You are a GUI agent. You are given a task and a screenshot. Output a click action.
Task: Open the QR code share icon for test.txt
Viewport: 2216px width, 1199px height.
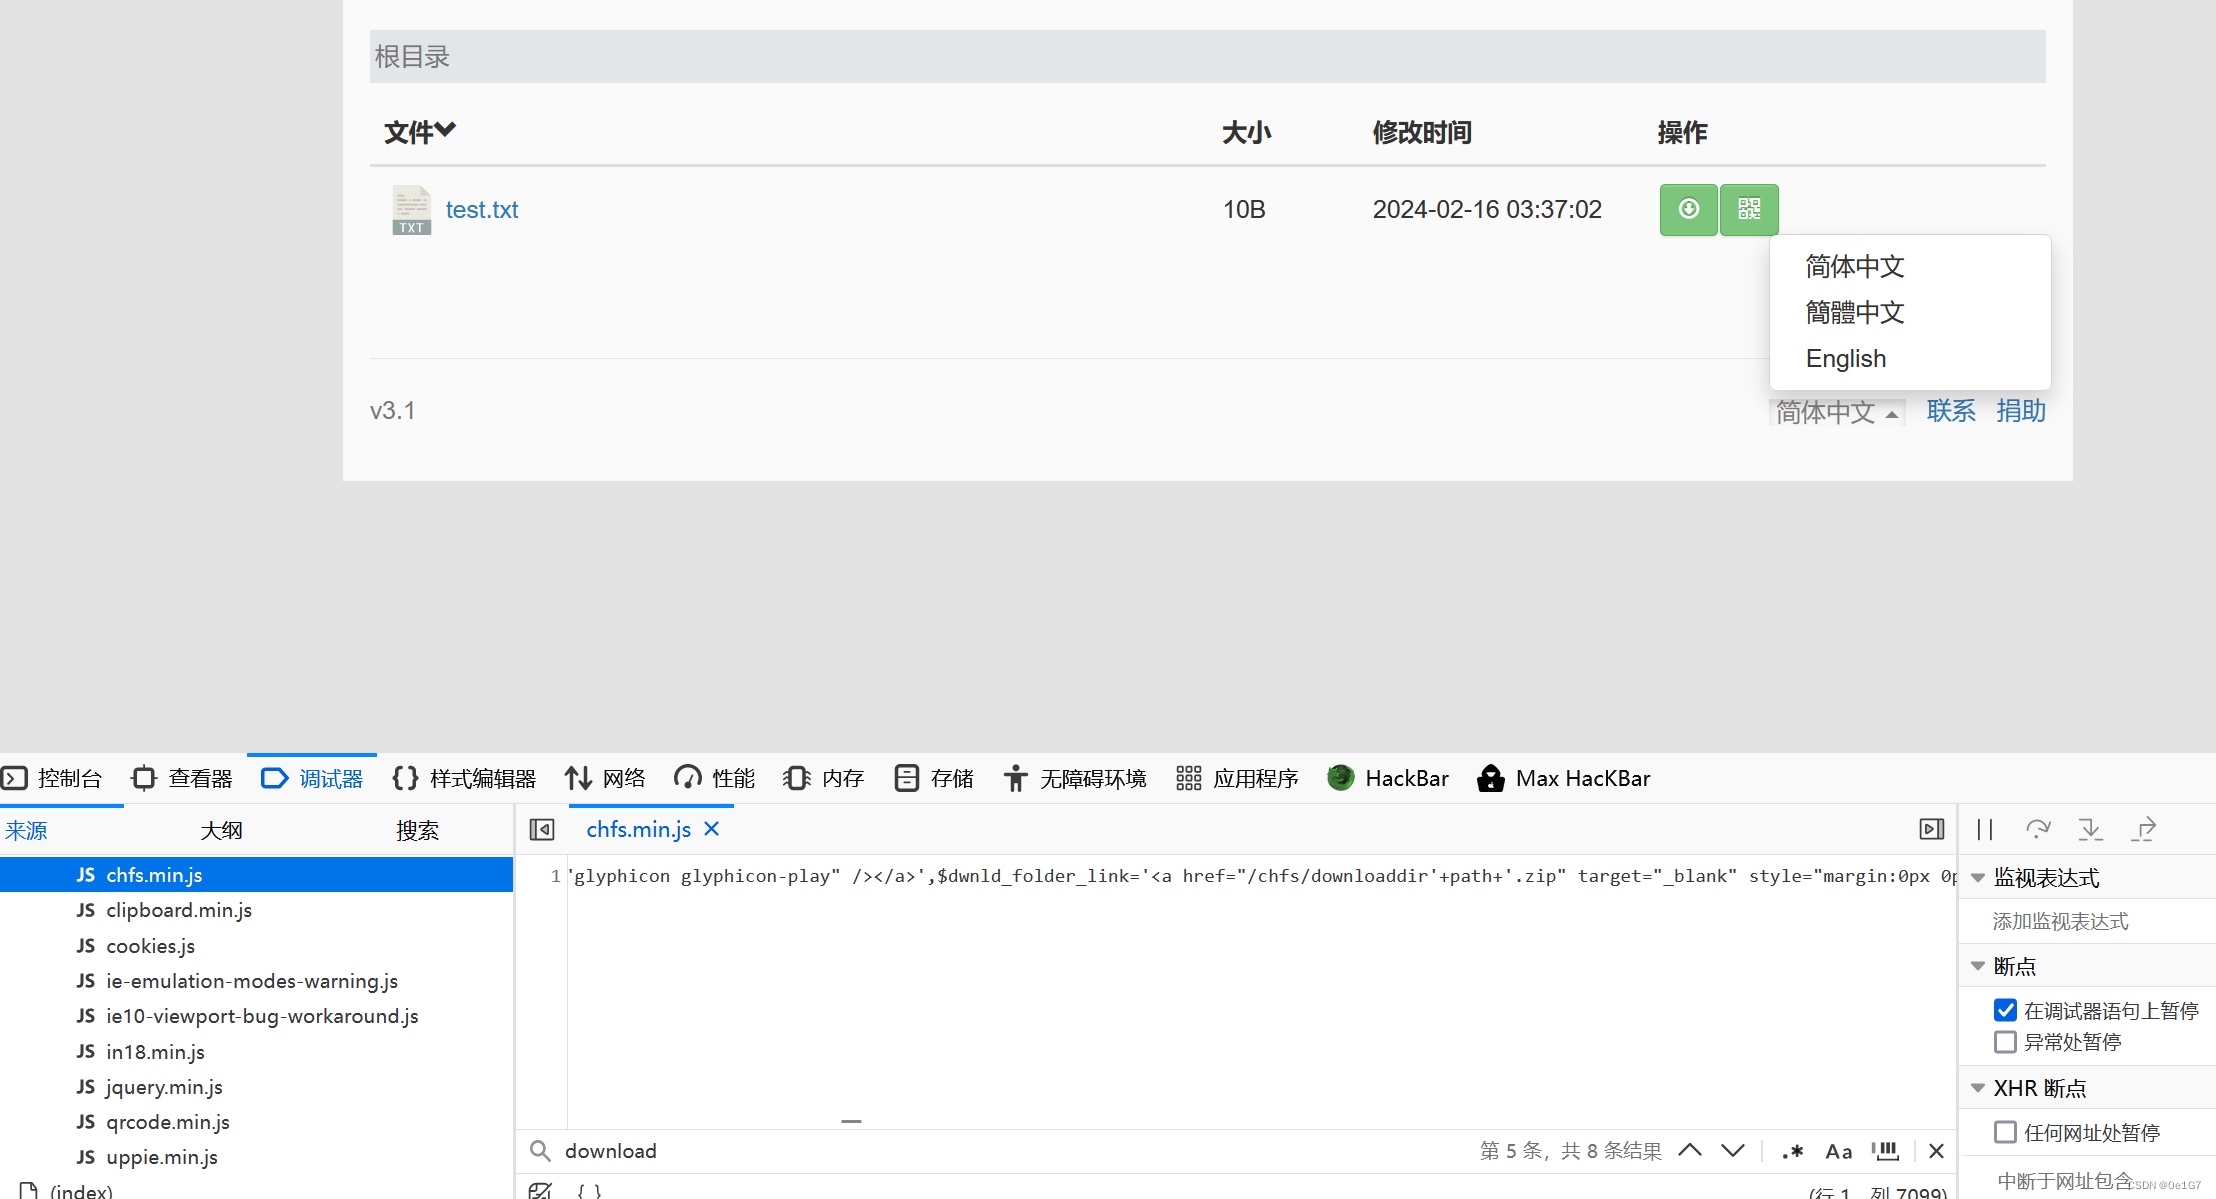coord(1748,210)
